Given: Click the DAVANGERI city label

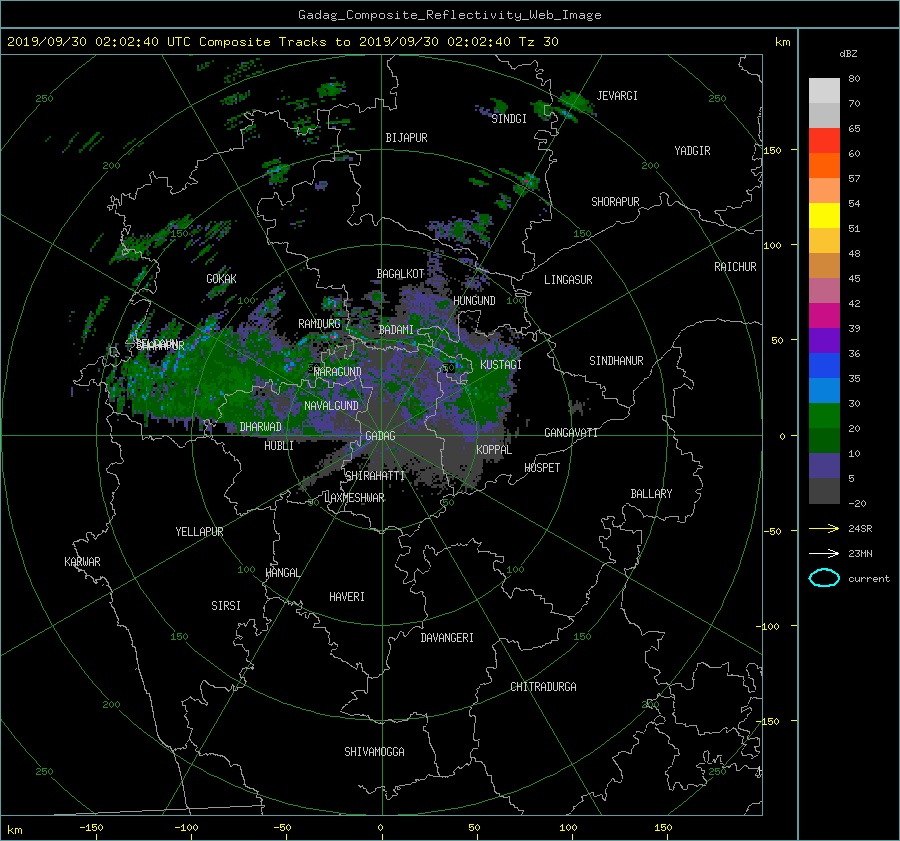Looking at the screenshot, I should (447, 638).
